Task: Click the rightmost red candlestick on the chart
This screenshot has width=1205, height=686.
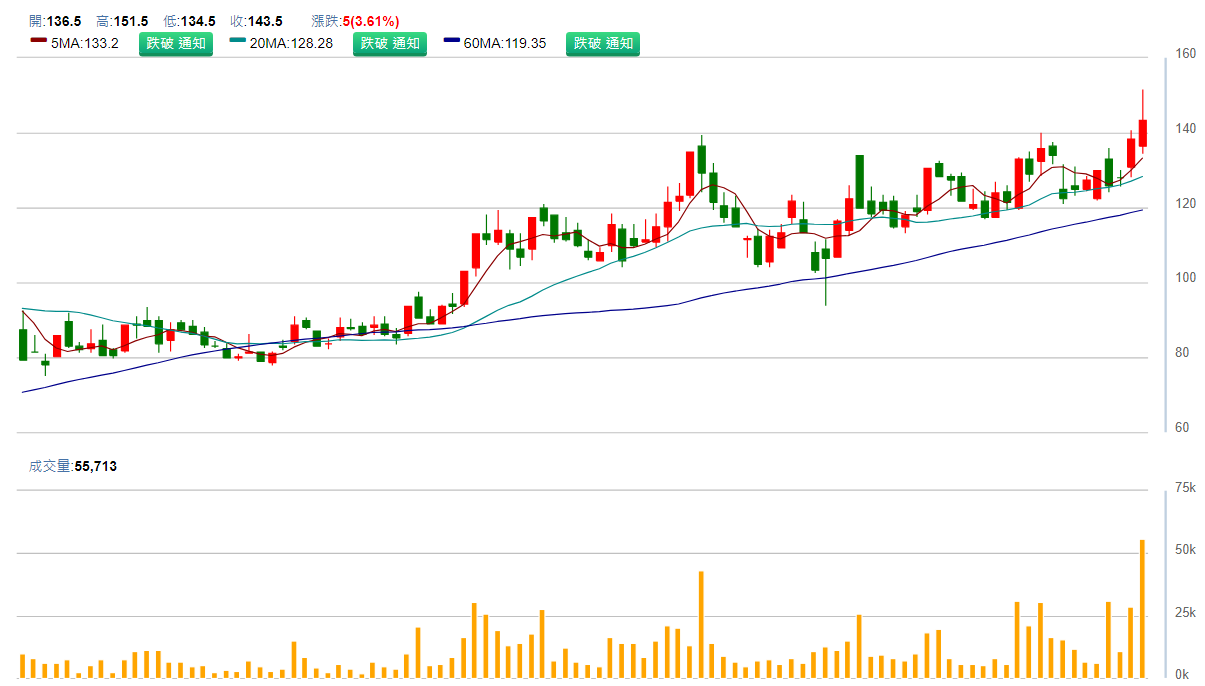Action: [1142, 134]
